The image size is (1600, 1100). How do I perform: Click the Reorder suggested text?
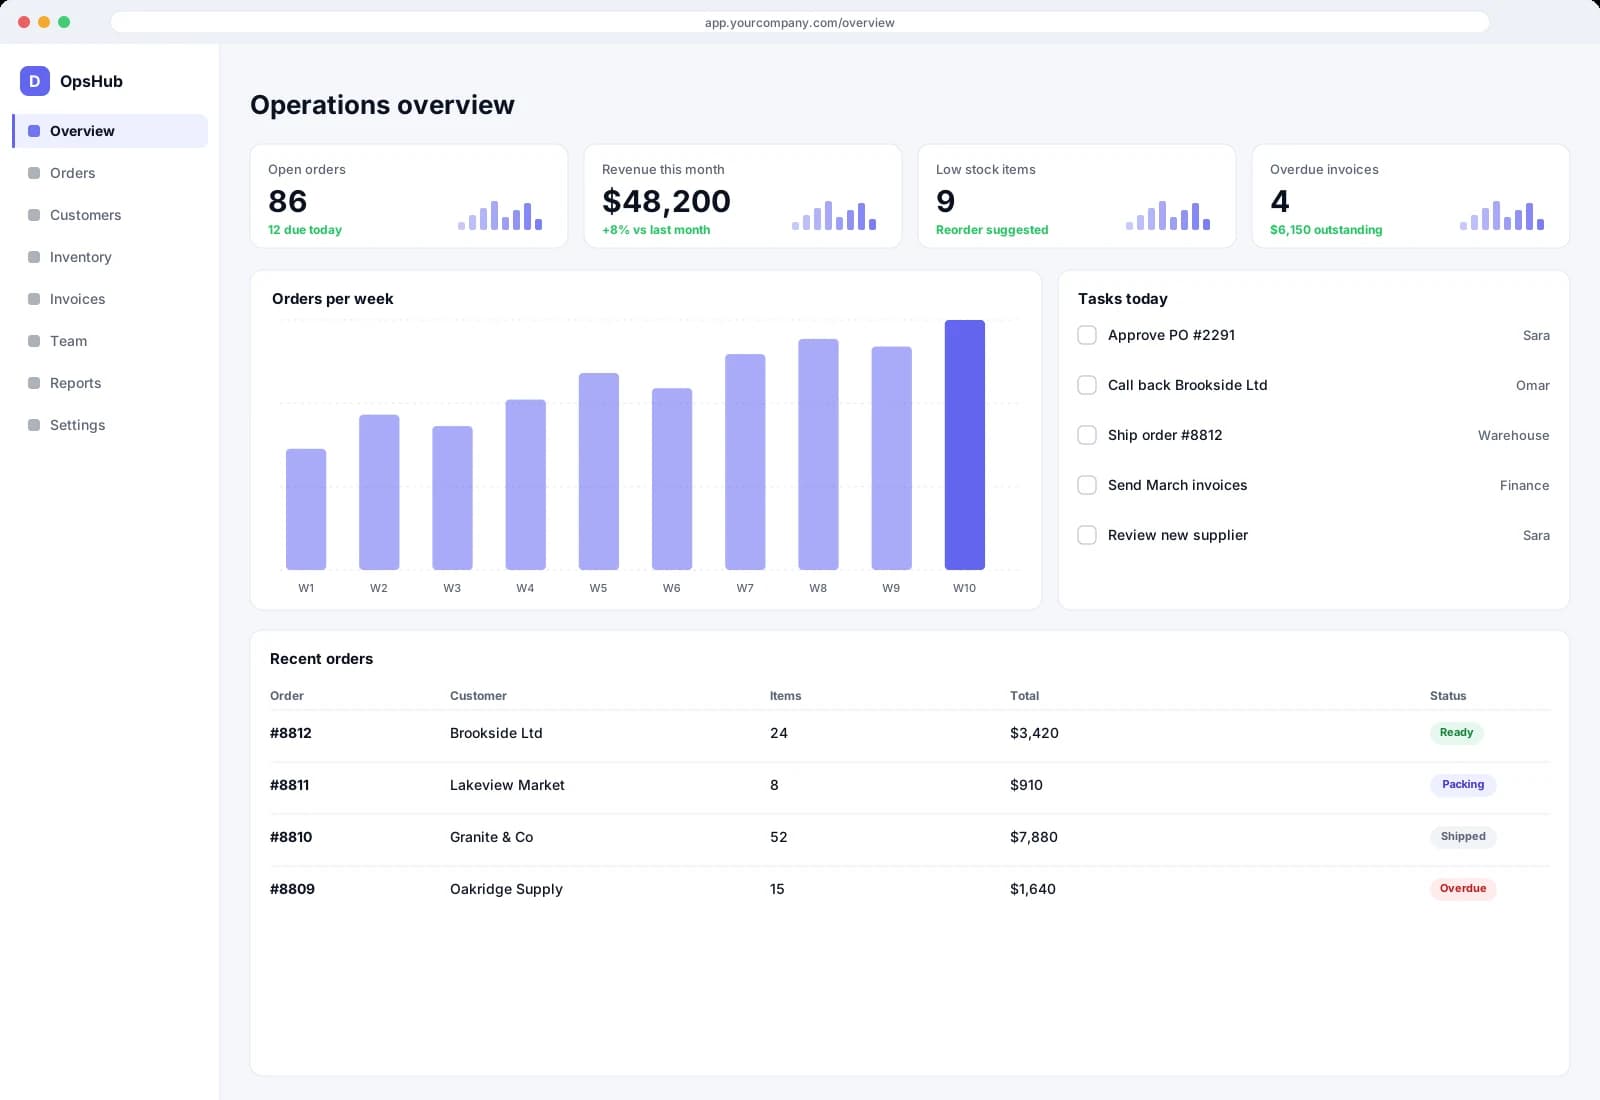click(x=992, y=230)
